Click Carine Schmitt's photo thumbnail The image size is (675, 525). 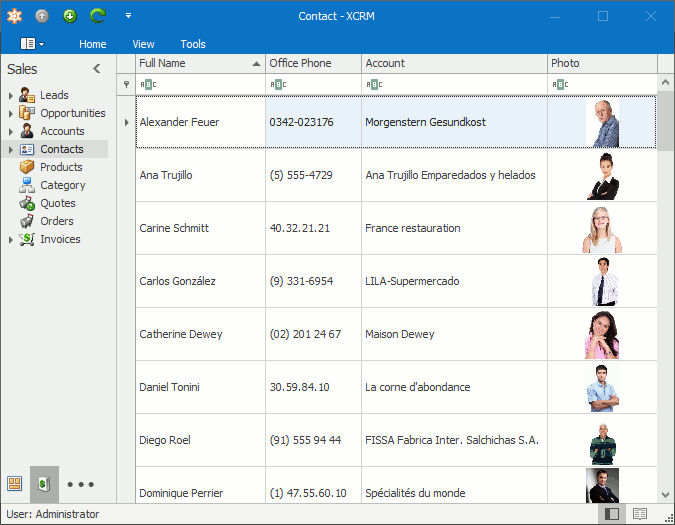(x=602, y=229)
